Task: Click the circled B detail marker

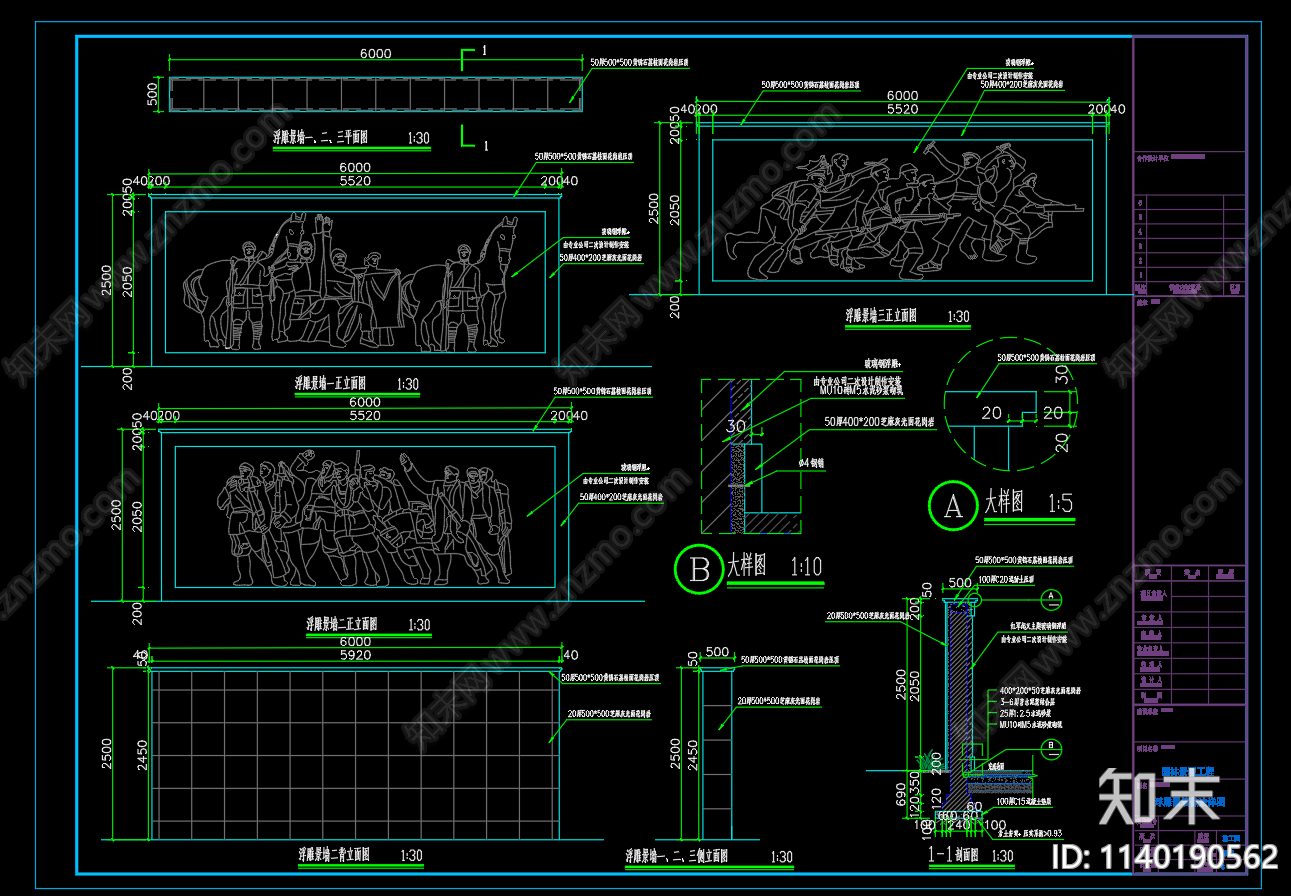Action: pyautogui.click(x=699, y=568)
